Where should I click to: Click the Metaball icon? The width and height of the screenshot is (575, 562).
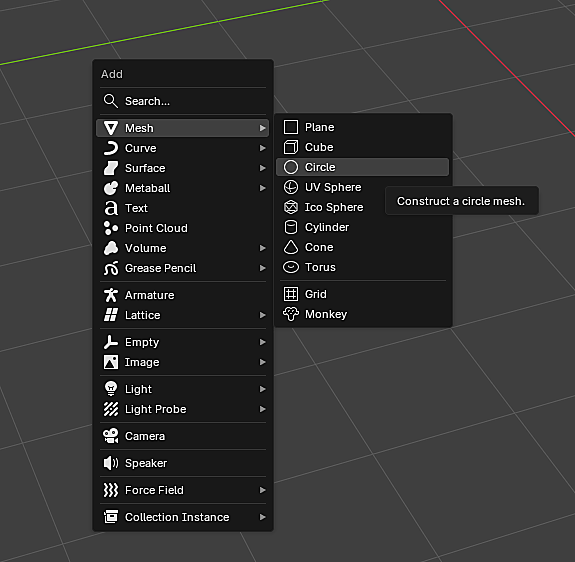[111, 188]
